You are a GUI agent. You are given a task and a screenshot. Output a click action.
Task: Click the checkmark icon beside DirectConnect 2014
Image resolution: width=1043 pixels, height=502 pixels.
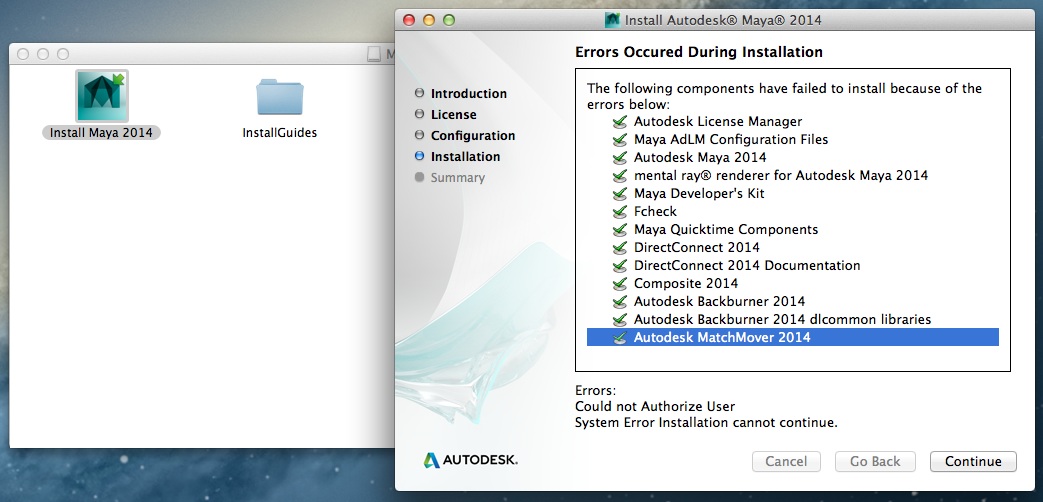click(x=620, y=247)
